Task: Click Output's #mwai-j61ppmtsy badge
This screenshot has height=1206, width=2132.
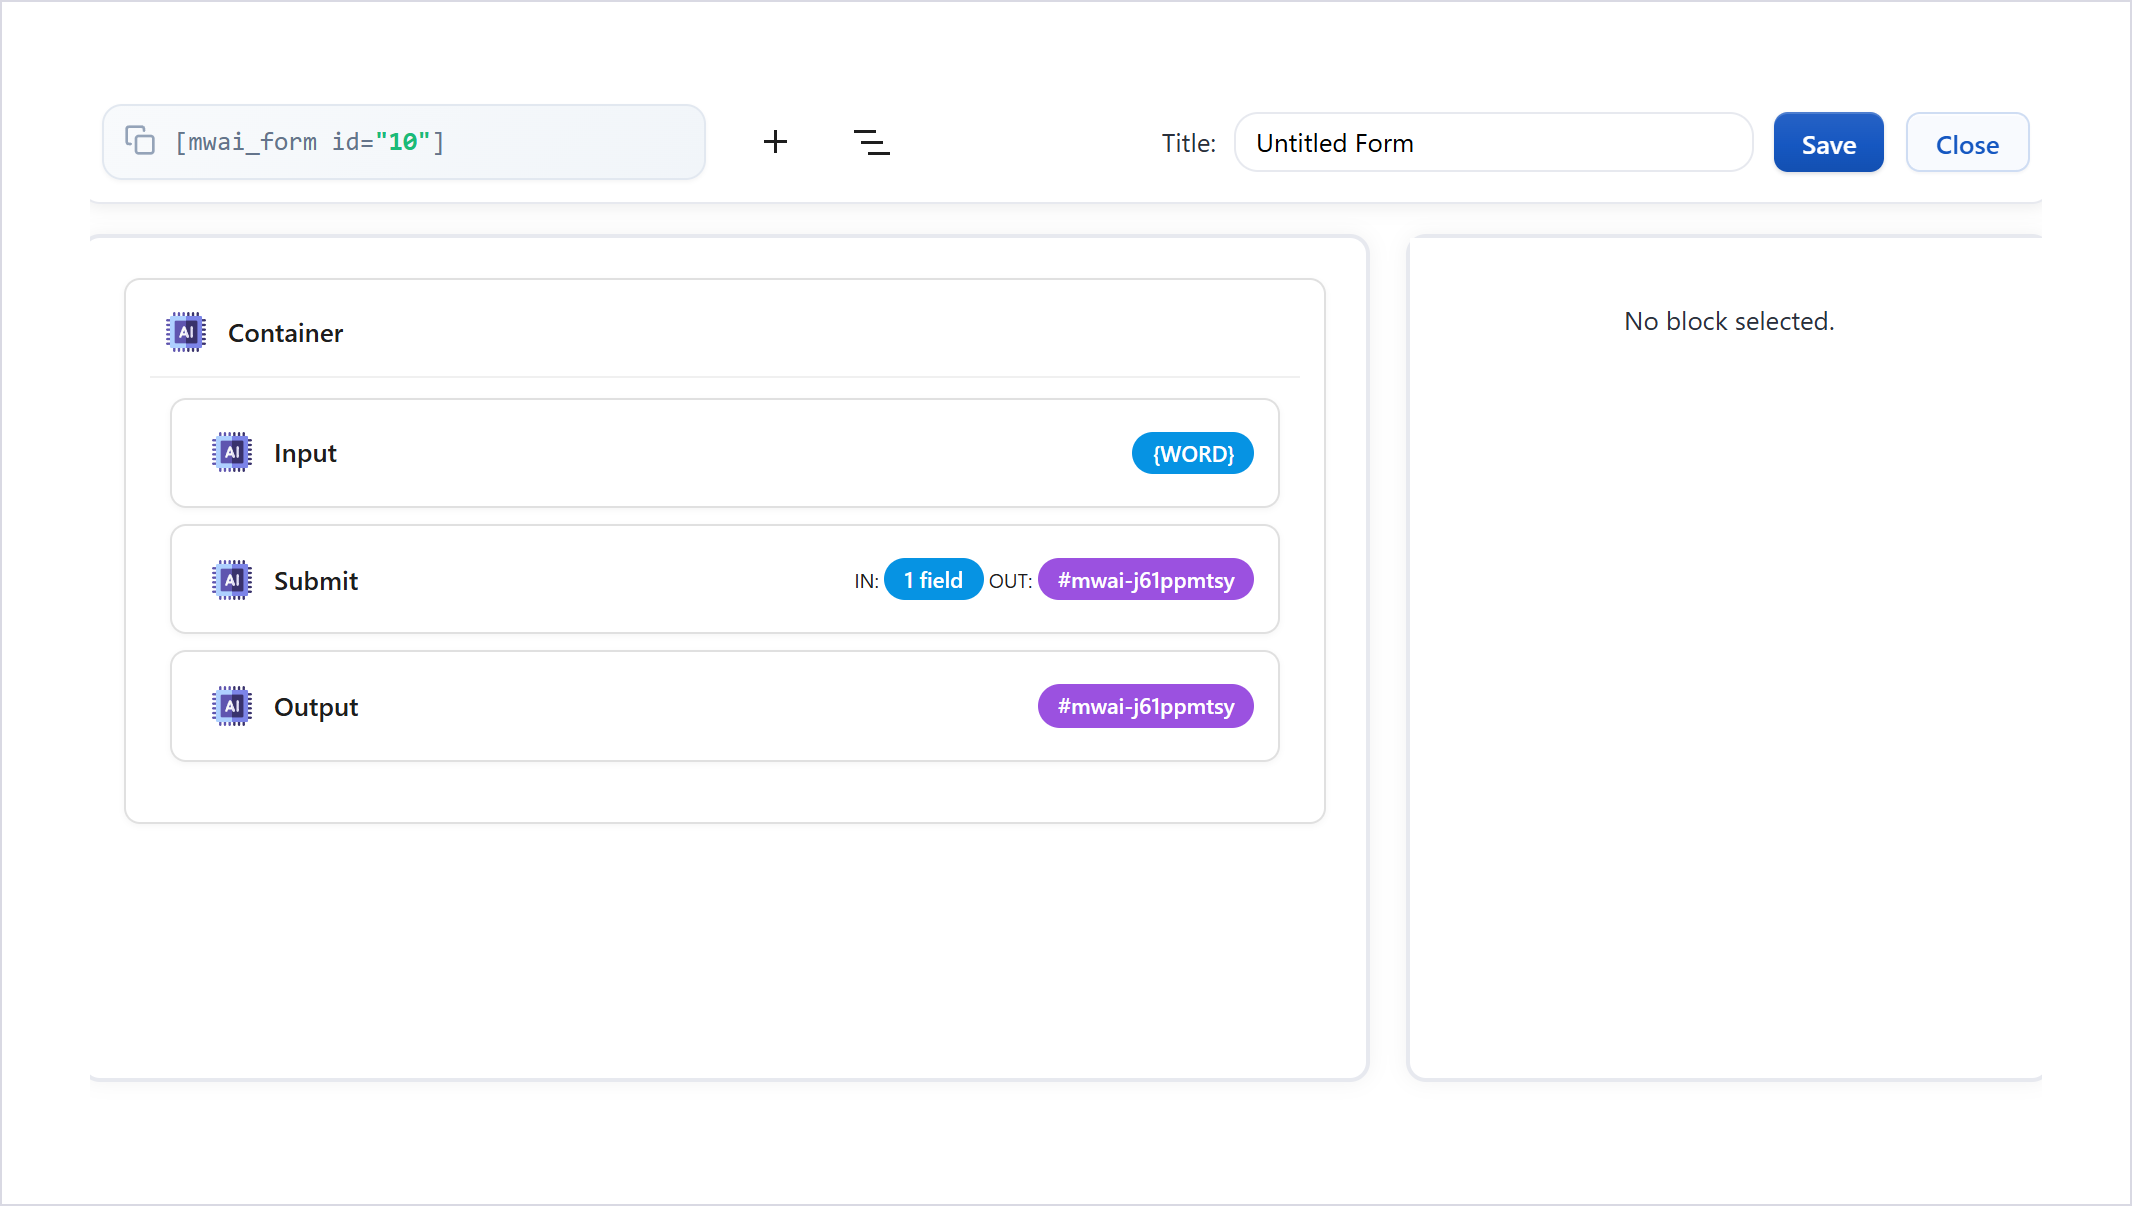Action: tap(1146, 706)
